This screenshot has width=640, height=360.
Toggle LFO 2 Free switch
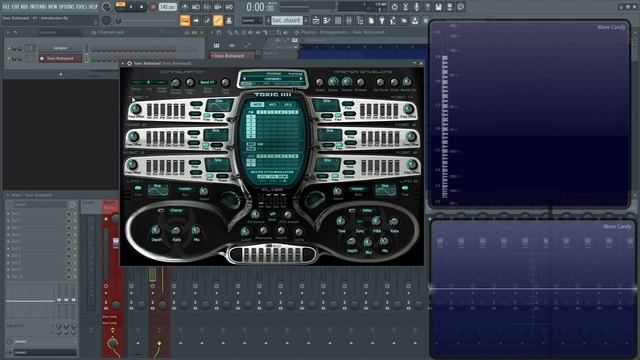405,189
